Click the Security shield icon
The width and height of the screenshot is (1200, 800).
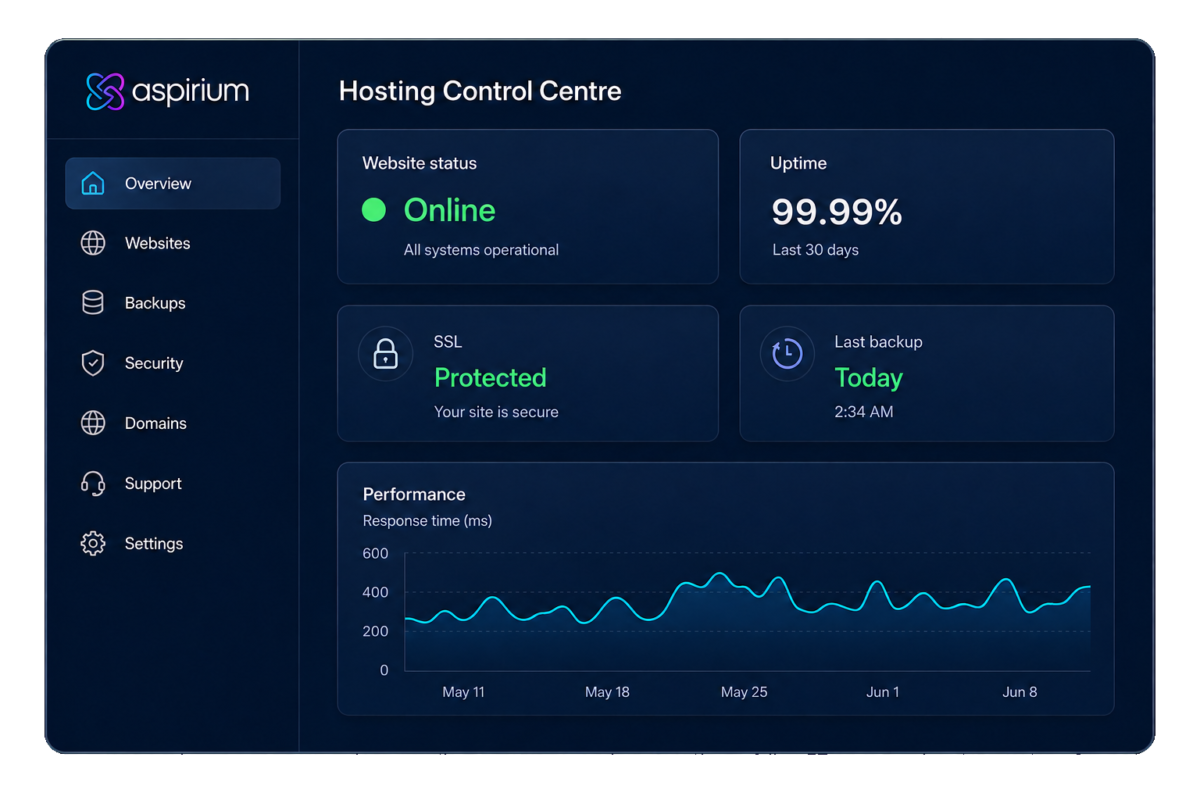(x=93, y=363)
